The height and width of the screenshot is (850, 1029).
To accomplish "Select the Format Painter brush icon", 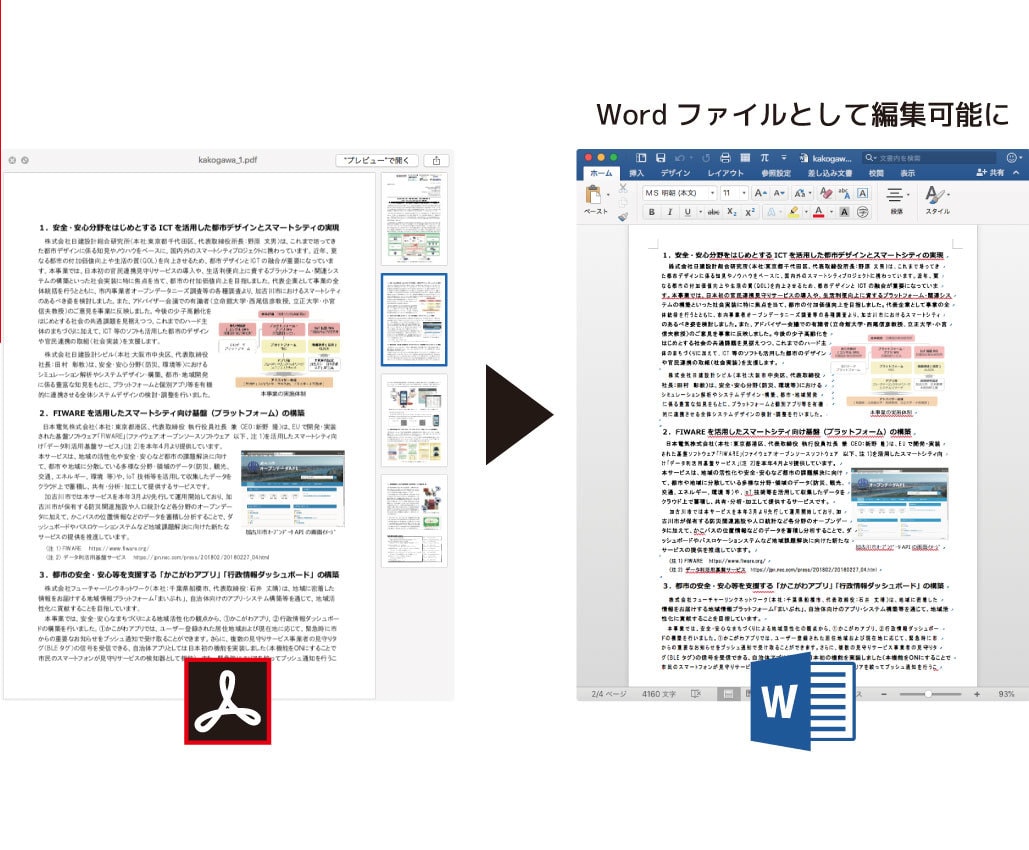I will [x=623, y=217].
